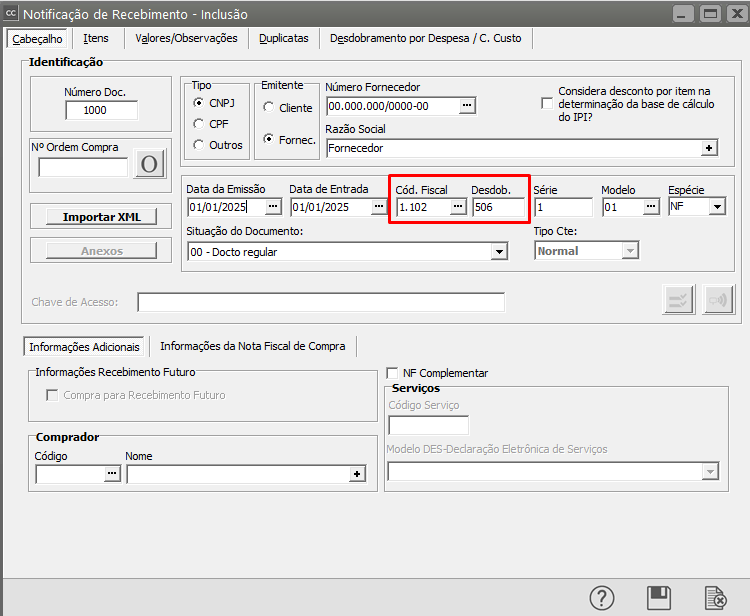Viewport: 750px width, 616px height.
Task: Switch to Informações da Nota Fiscal de Compra
Action: [252, 346]
